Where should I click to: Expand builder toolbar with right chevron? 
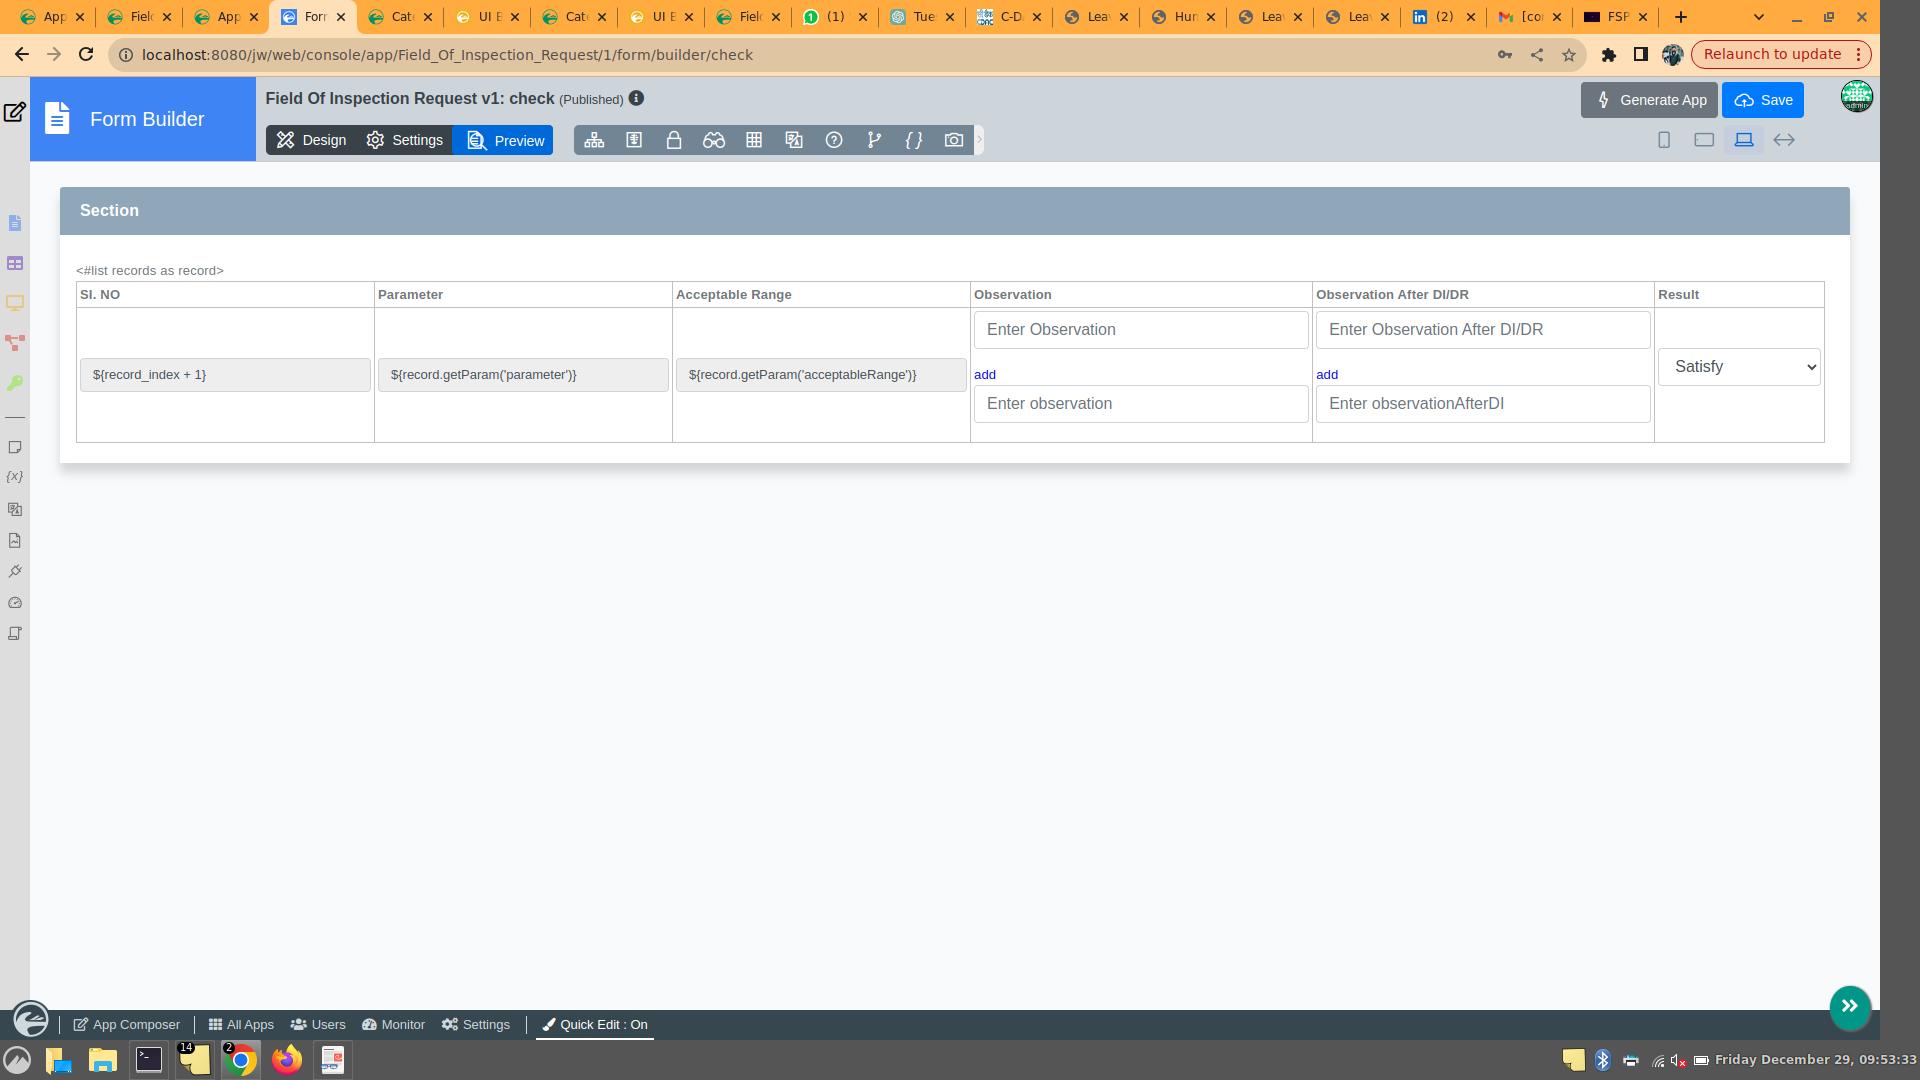click(980, 140)
